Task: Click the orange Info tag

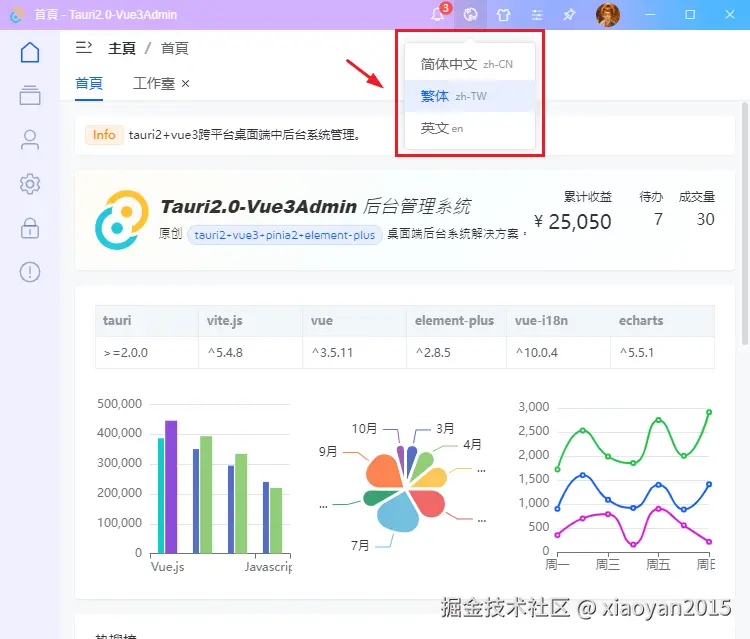Action: (104, 135)
